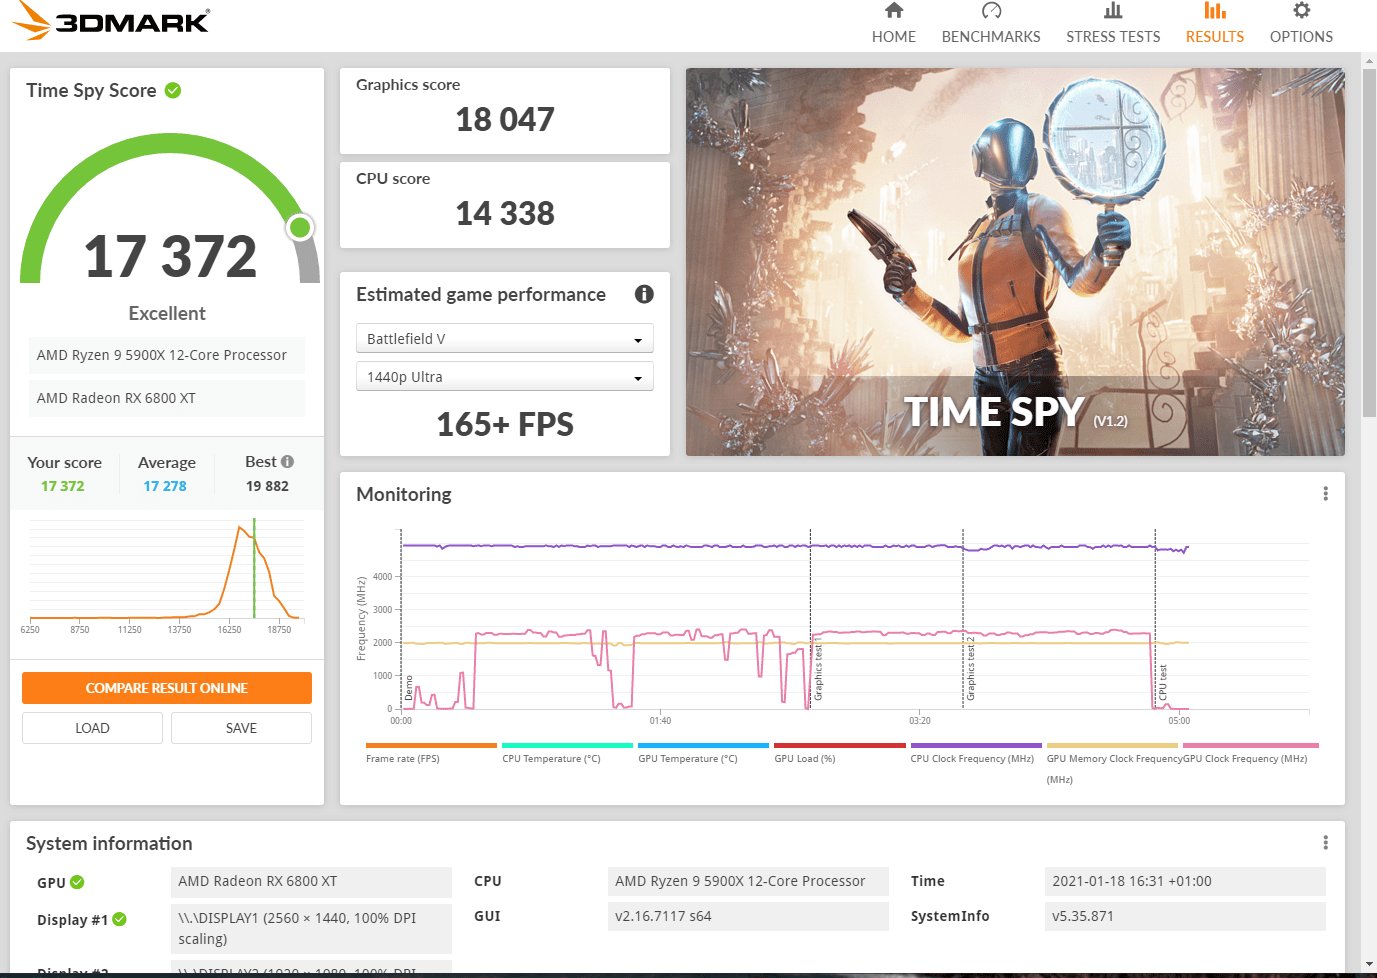Click the SAVE button
The width and height of the screenshot is (1377, 978).
click(241, 728)
